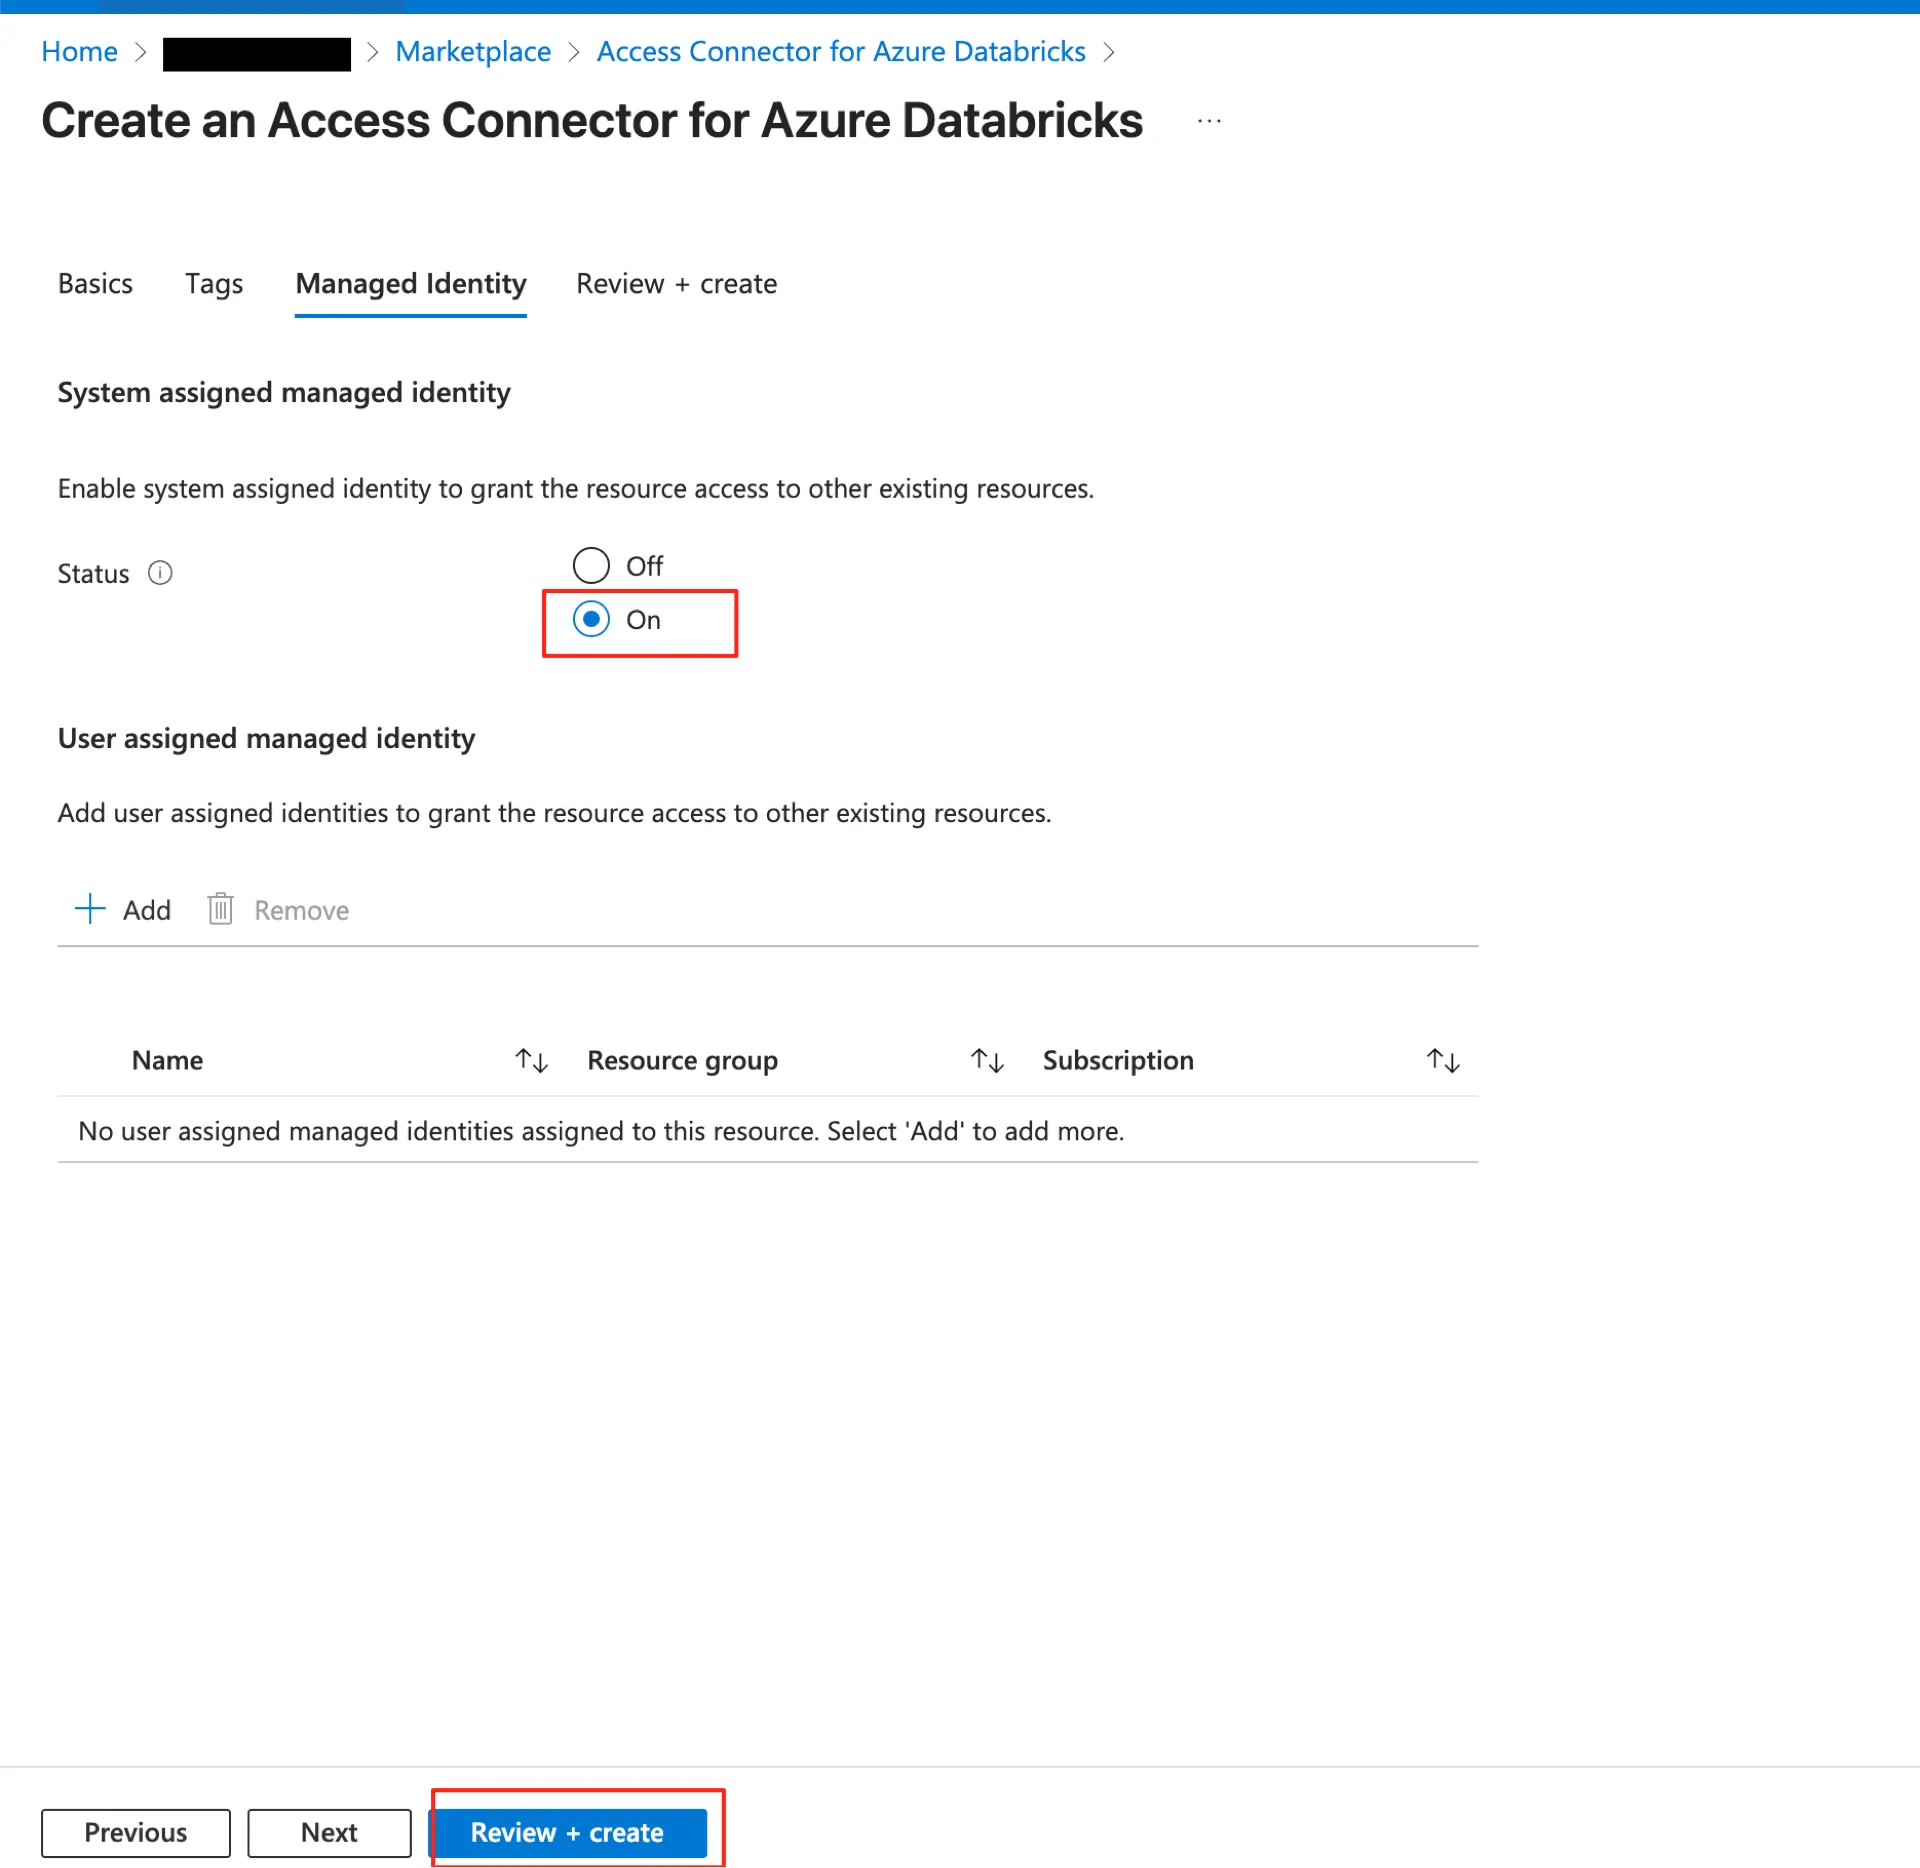Screen dimensions: 1920x1868
Task: Click the blue Review + create button
Action: tap(568, 1832)
